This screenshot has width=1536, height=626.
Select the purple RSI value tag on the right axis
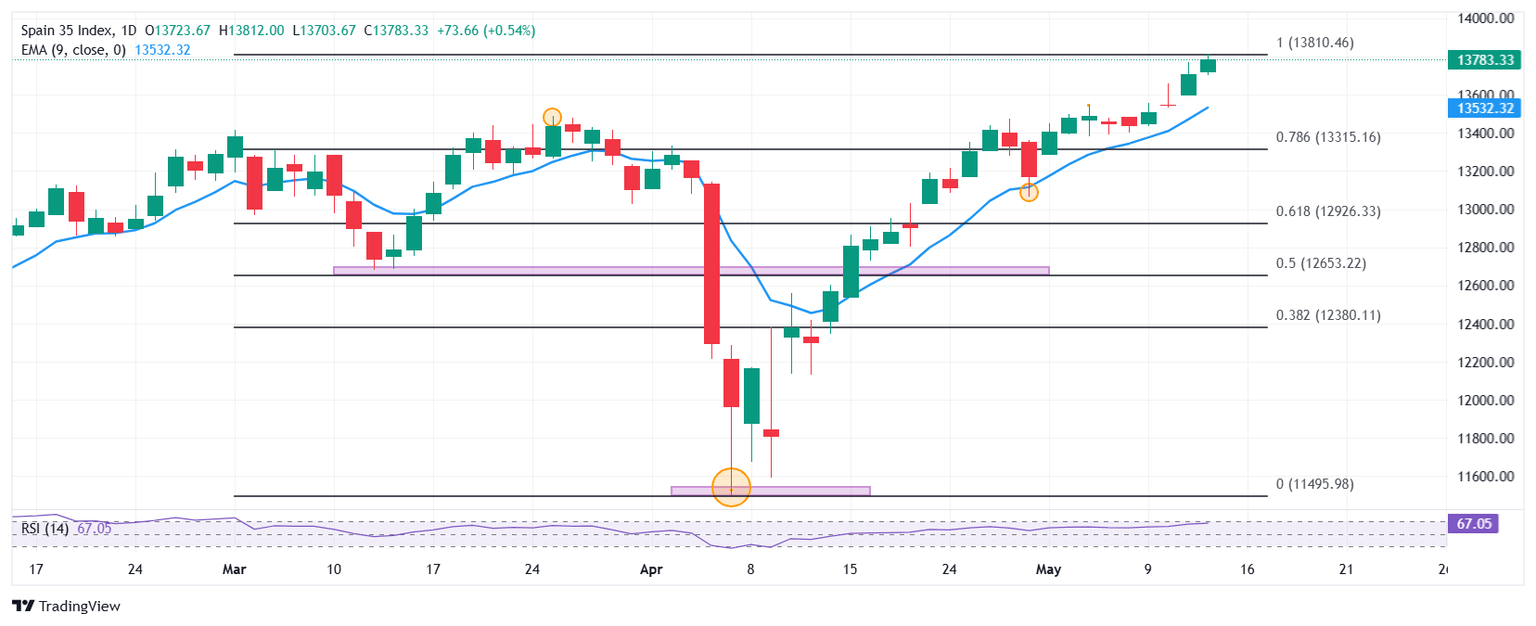(x=1472, y=523)
